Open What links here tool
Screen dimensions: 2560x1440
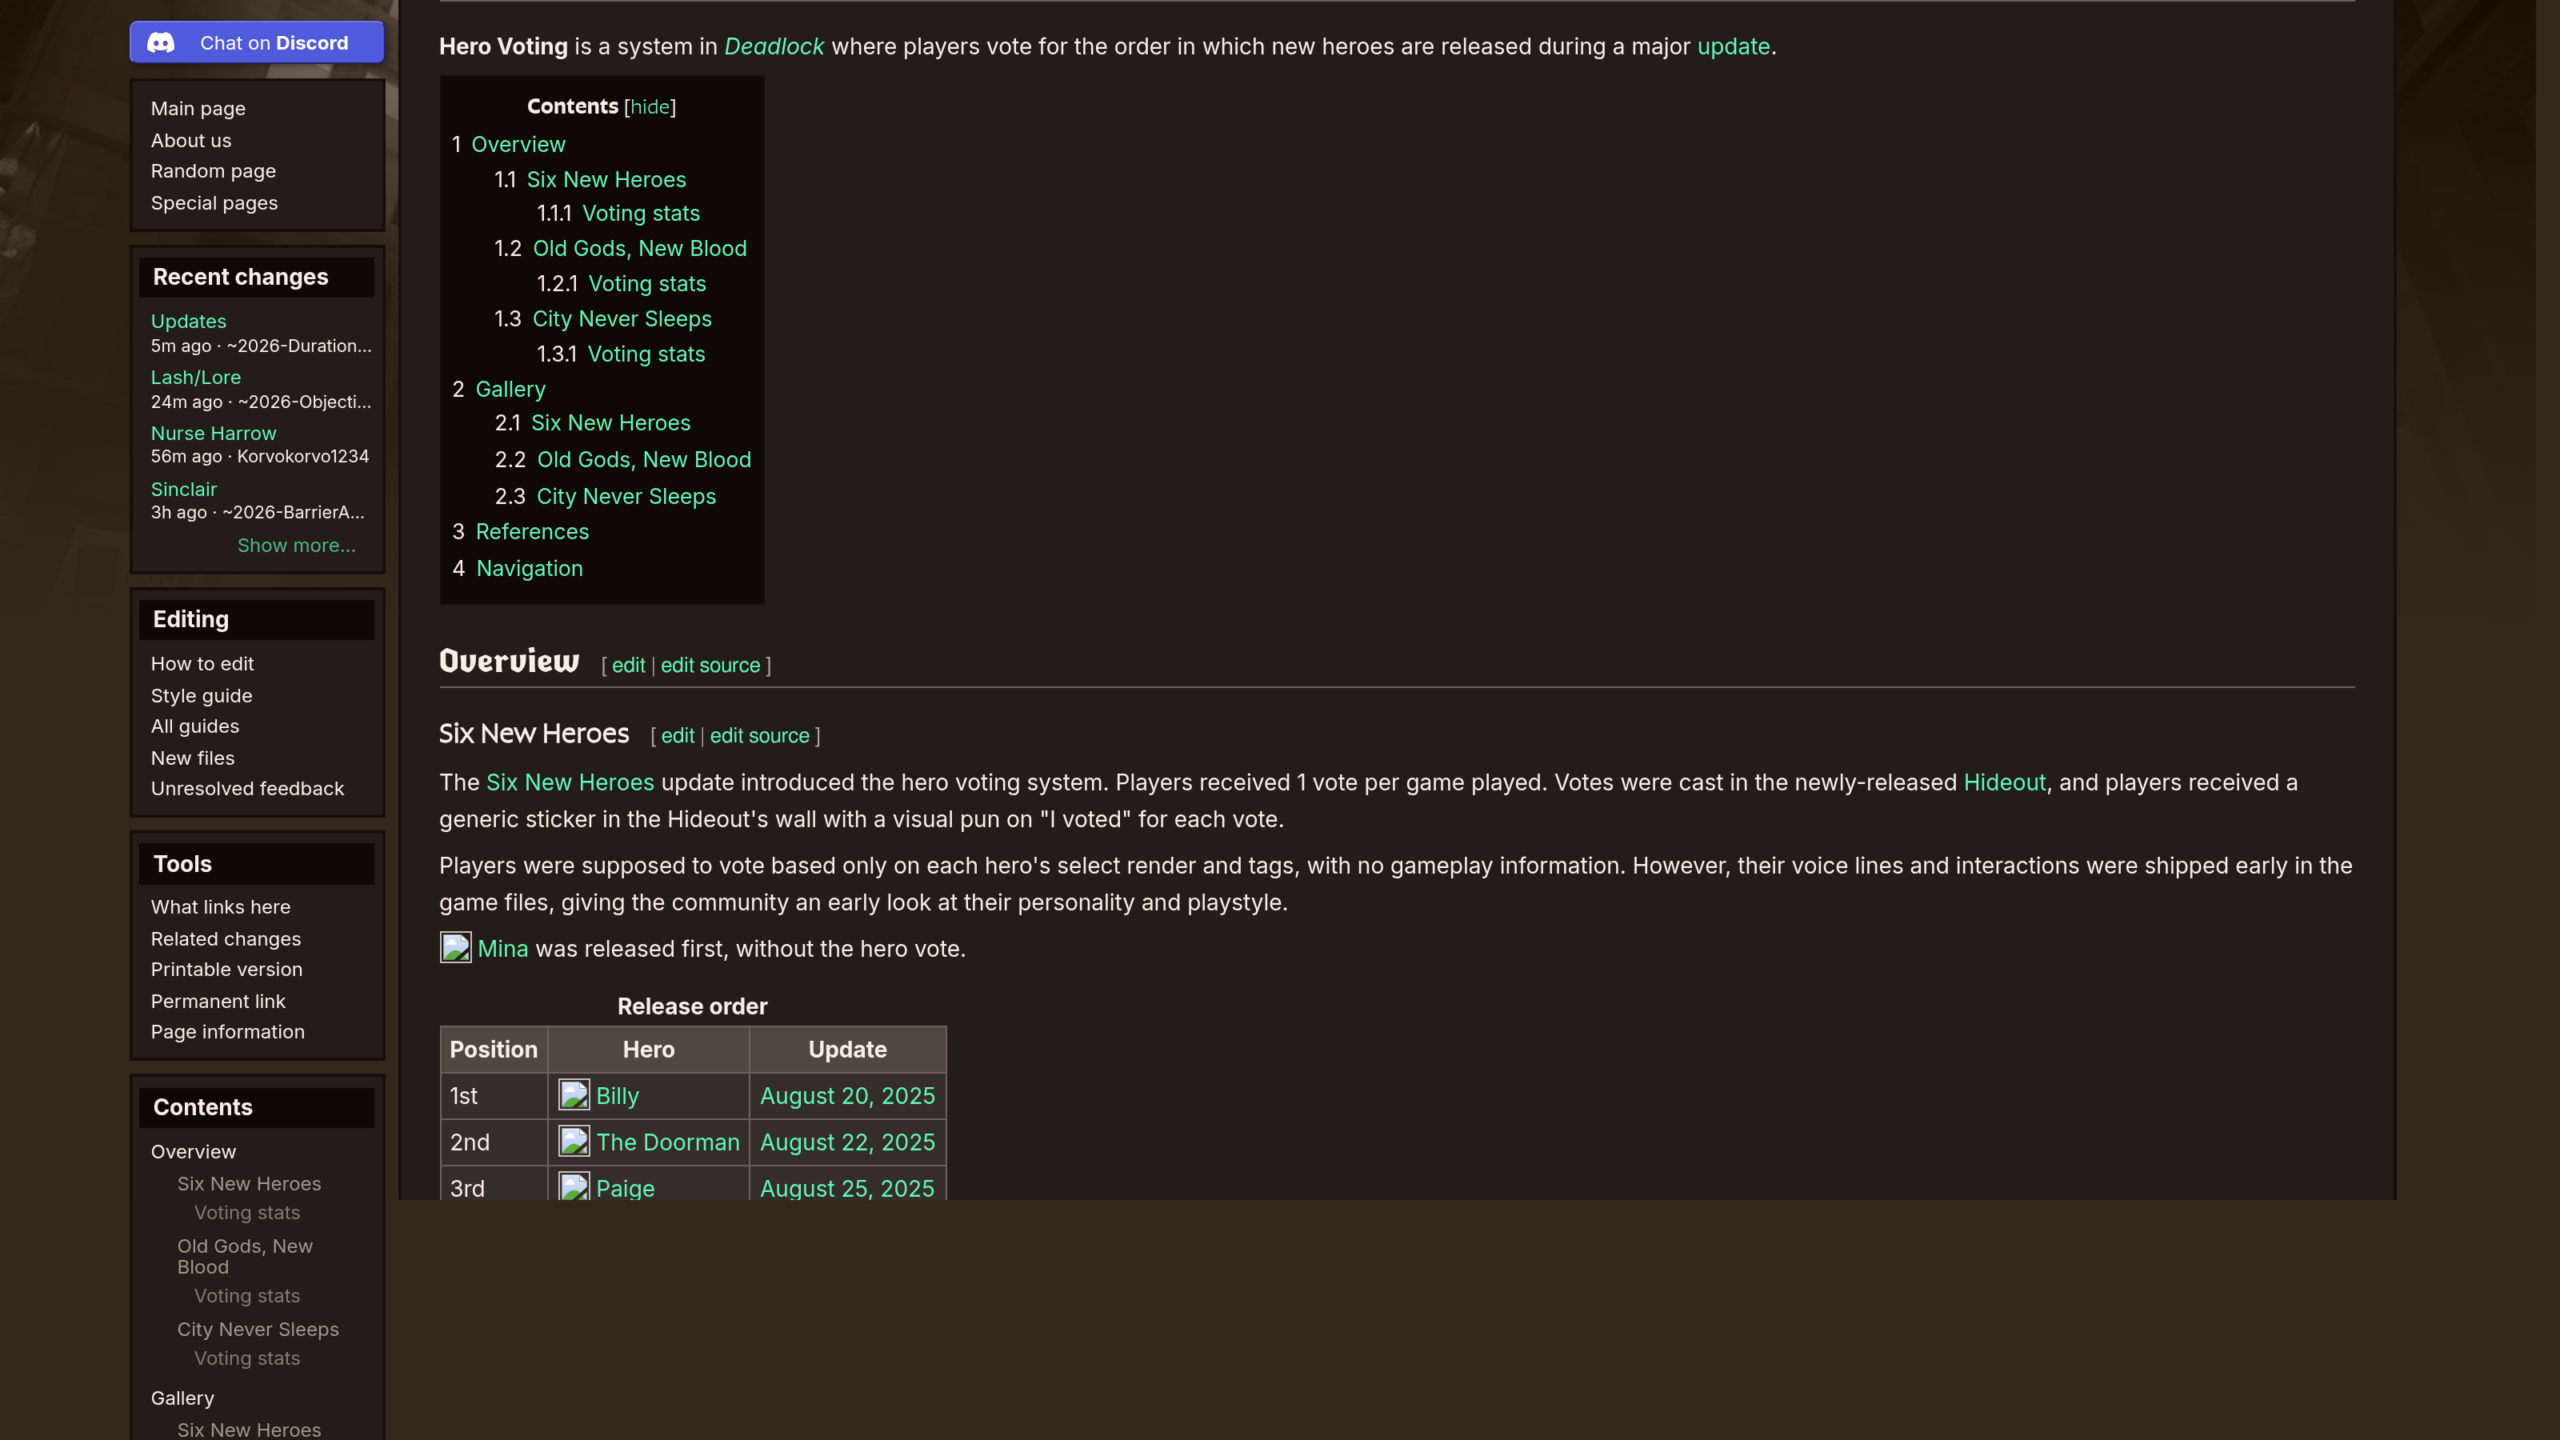pyautogui.click(x=220, y=907)
